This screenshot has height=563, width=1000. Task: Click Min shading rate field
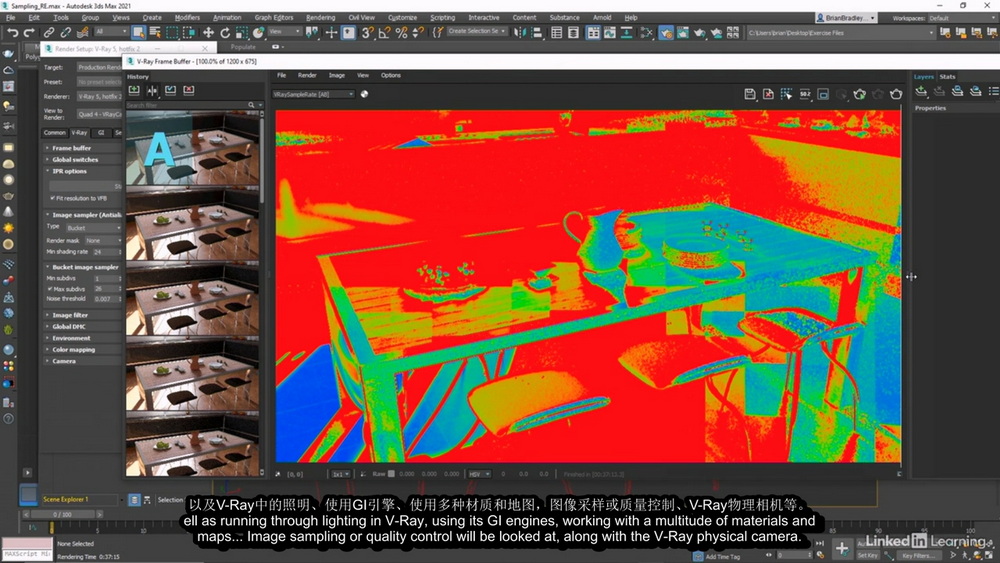coord(107,252)
